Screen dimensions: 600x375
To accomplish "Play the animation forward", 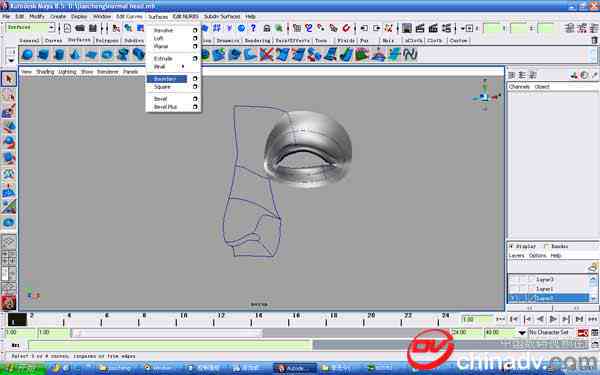I will click(x=553, y=319).
